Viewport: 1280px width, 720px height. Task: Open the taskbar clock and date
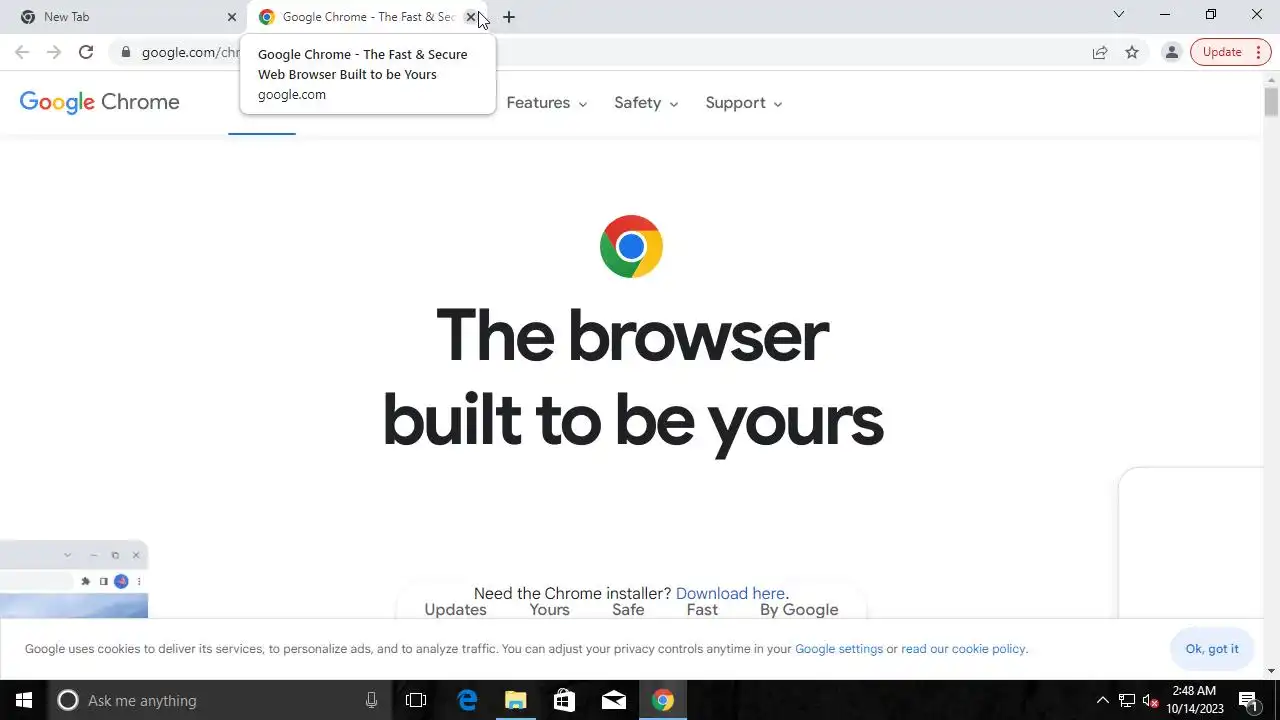(1195, 700)
